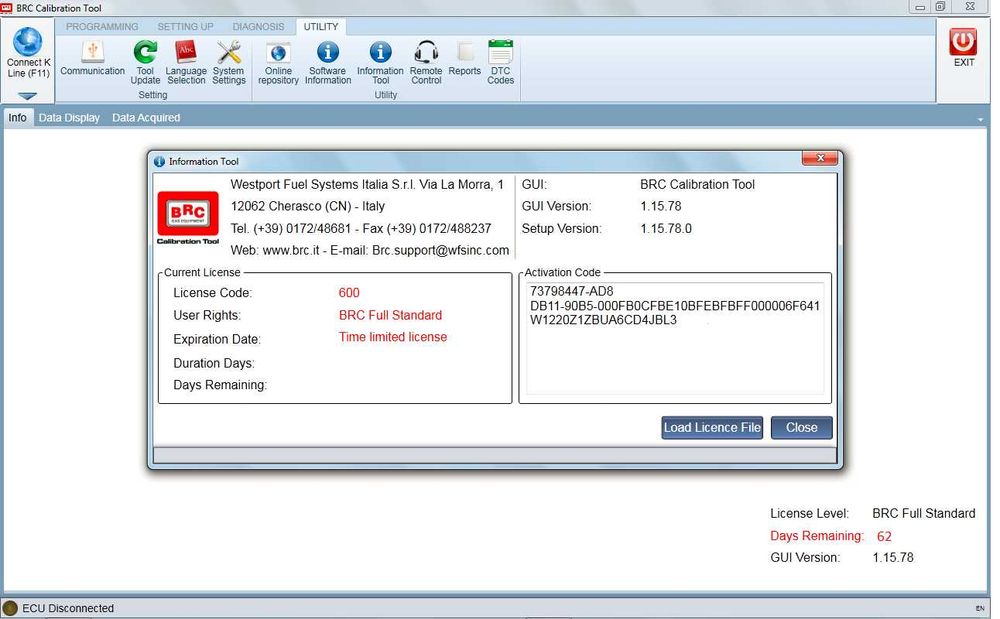Open the Communication settings icon
The width and height of the screenshot is (1000, 619).
coord(92,52)
